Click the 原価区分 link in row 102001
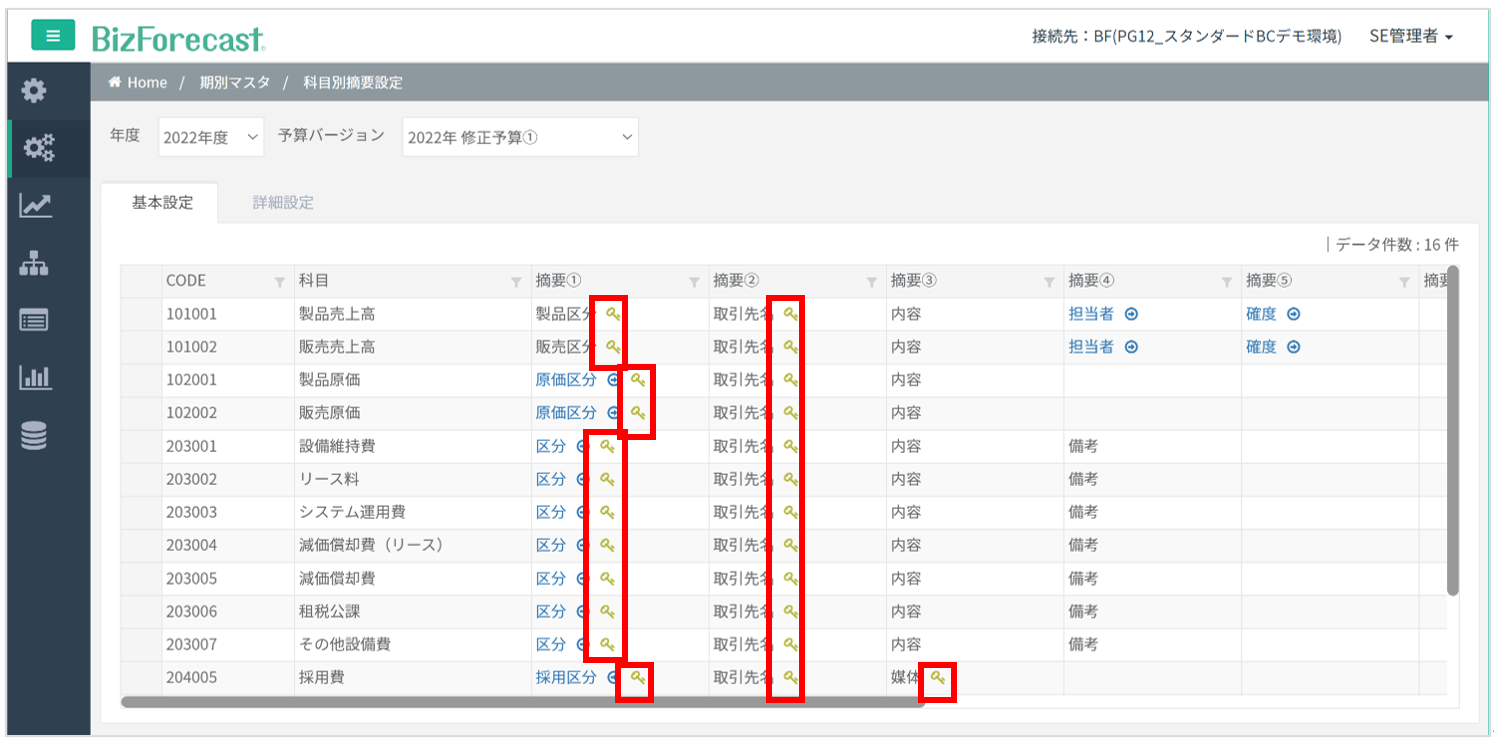The image size is (1494, 739). click(566, 380)
